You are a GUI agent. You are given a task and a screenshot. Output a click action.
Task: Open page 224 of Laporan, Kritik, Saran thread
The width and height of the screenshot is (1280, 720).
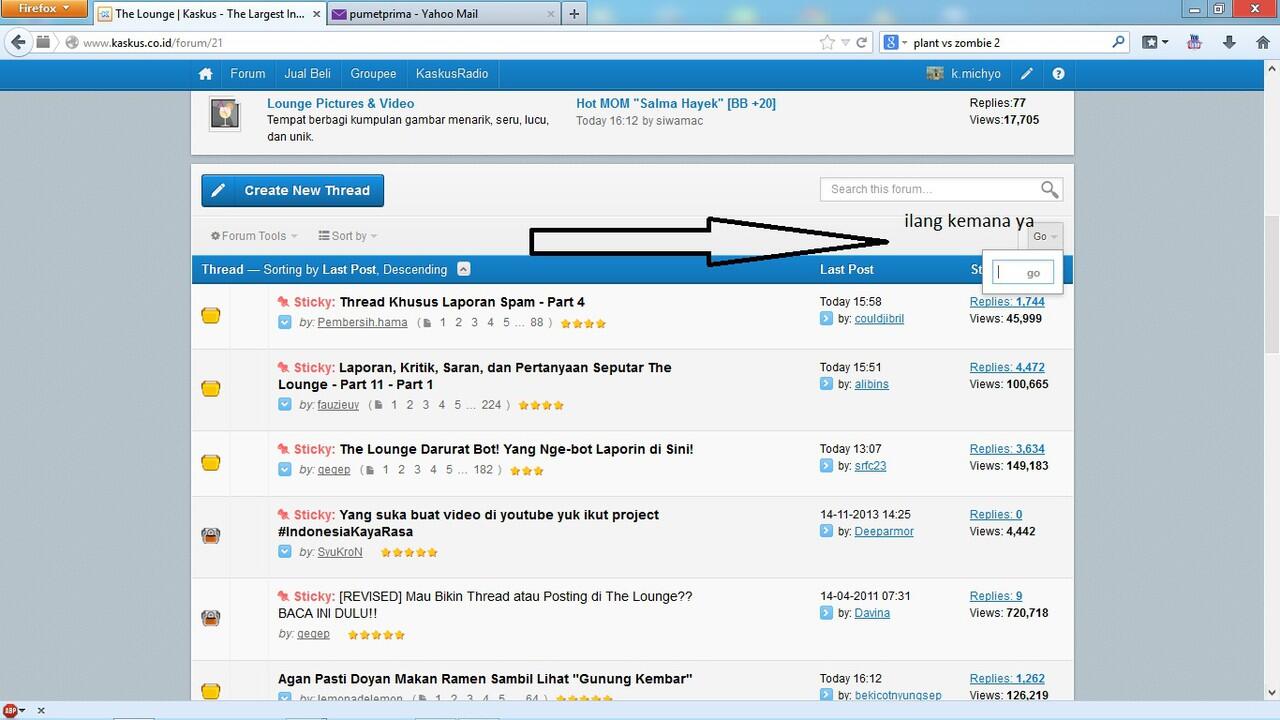click(x=491, y=405)
